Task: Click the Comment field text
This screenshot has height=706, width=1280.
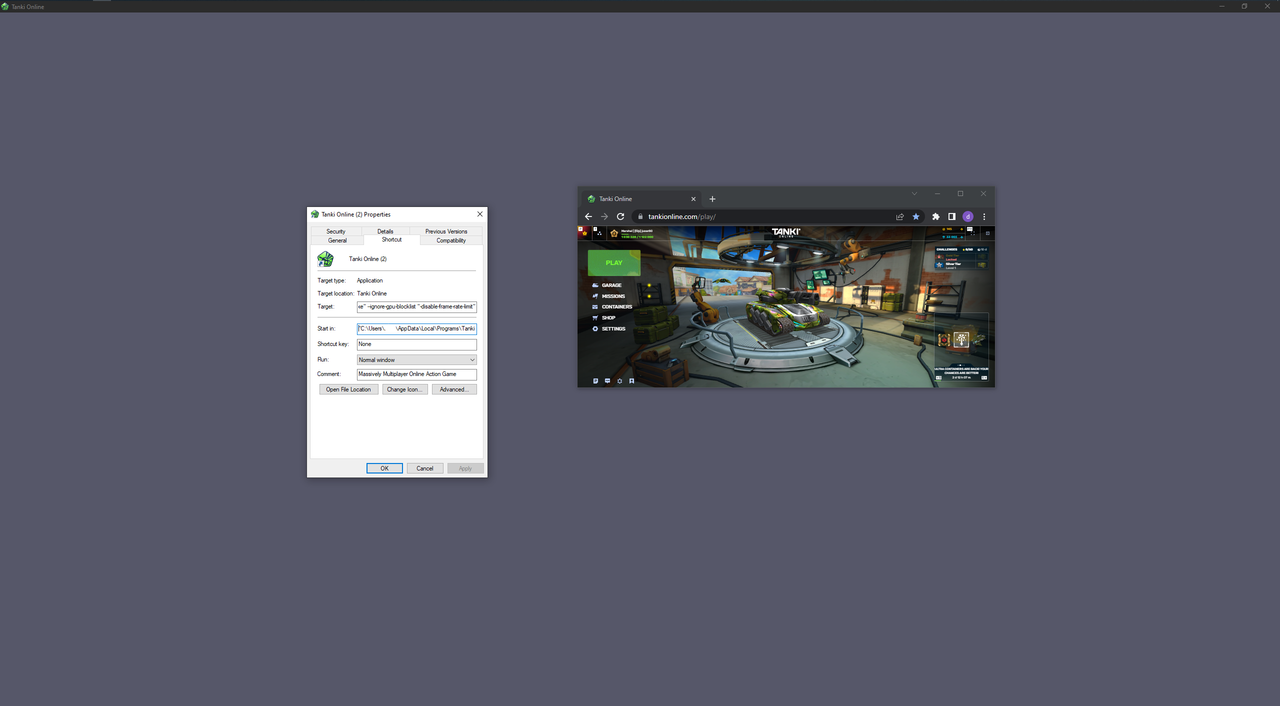Action: click(417, 374)
